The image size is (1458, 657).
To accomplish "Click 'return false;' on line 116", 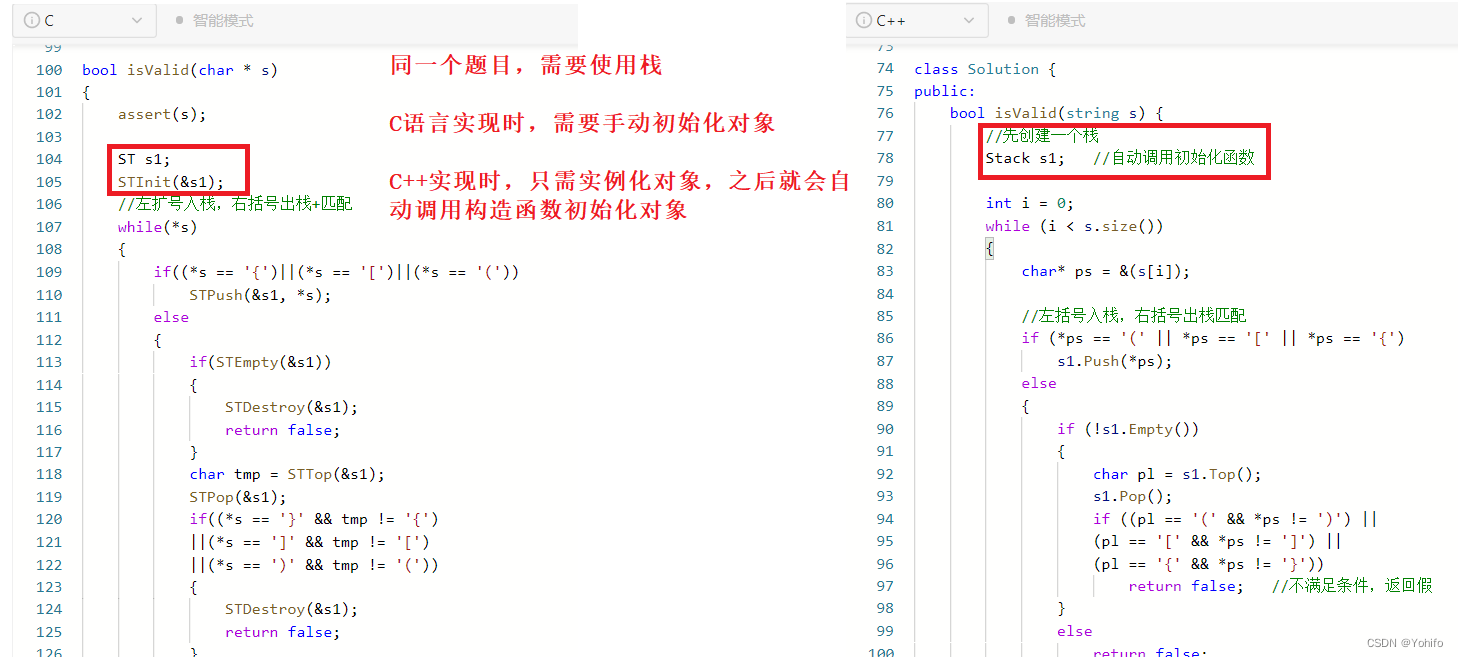I will pyautogui.click(x=283, y=430).
